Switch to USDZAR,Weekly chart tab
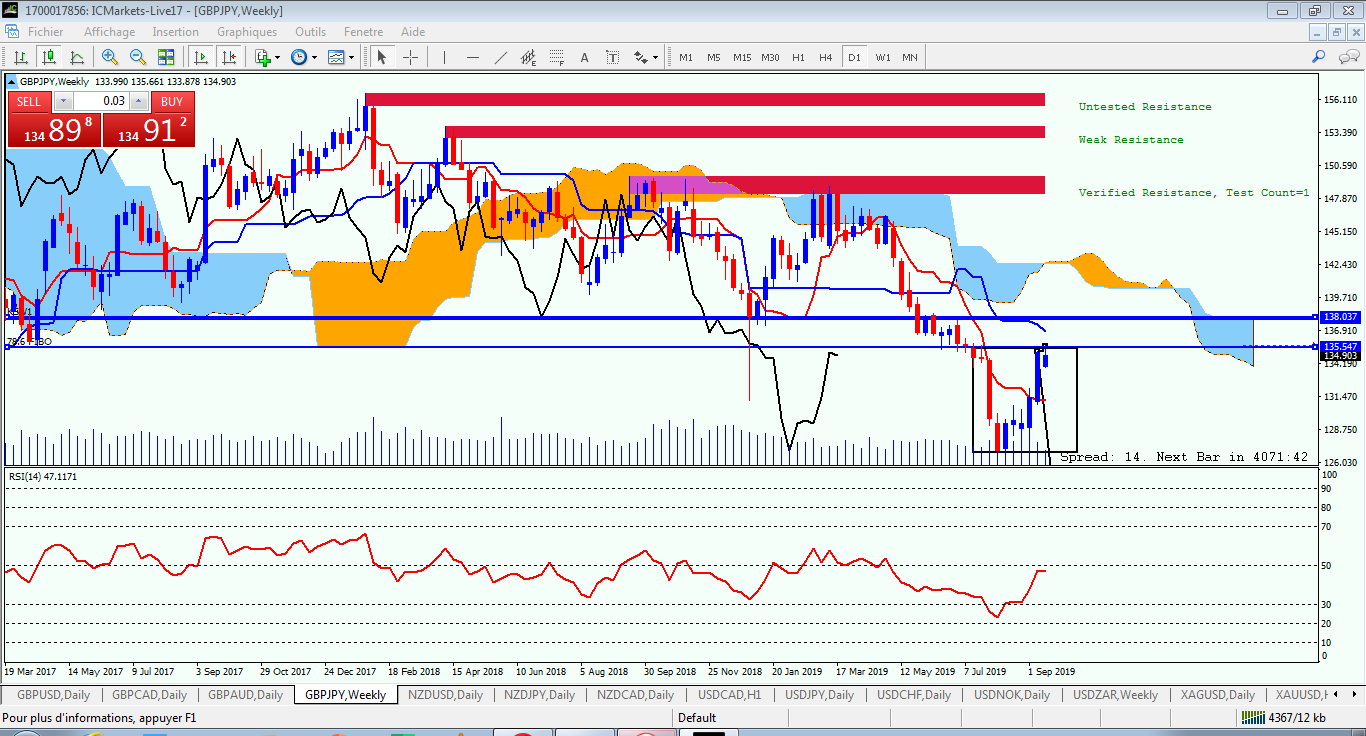Viewport: 1366px width, 736px height. (x=1115, y=694)
